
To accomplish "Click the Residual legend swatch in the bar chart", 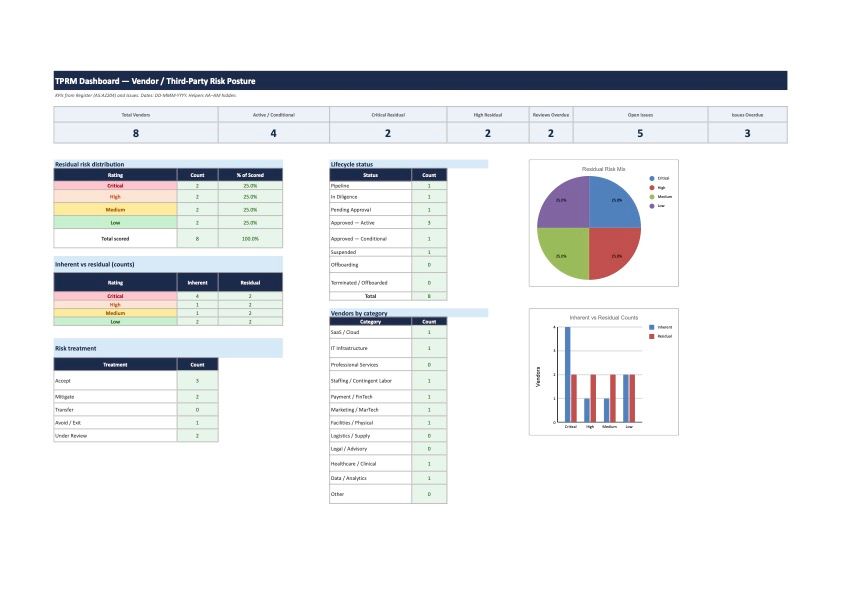I will click(652, 336).
